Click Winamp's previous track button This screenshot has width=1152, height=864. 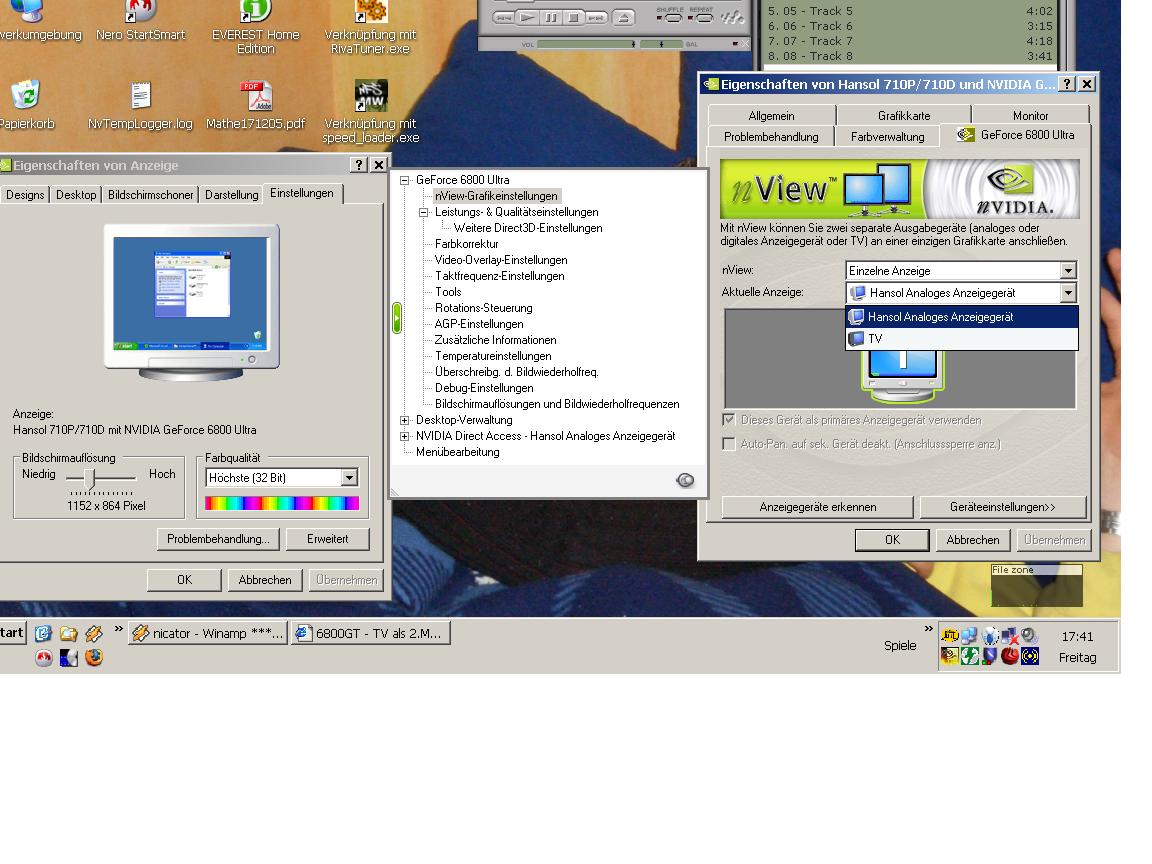(503, 18)
